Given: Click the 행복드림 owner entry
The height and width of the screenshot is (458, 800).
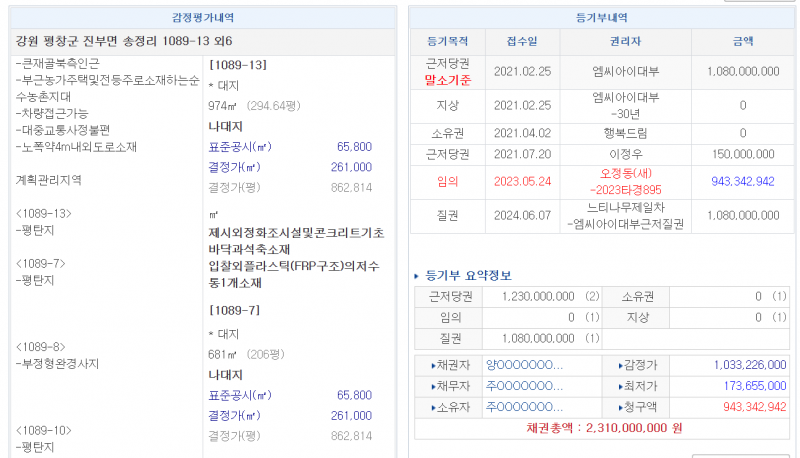Looking at the screenshot, I should point(626,132).
